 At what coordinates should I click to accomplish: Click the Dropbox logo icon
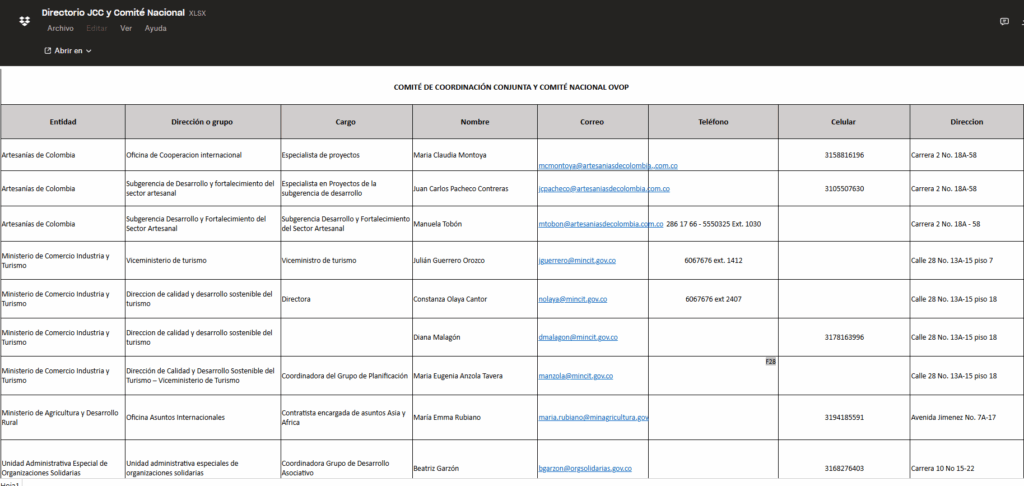click(24, 20)
